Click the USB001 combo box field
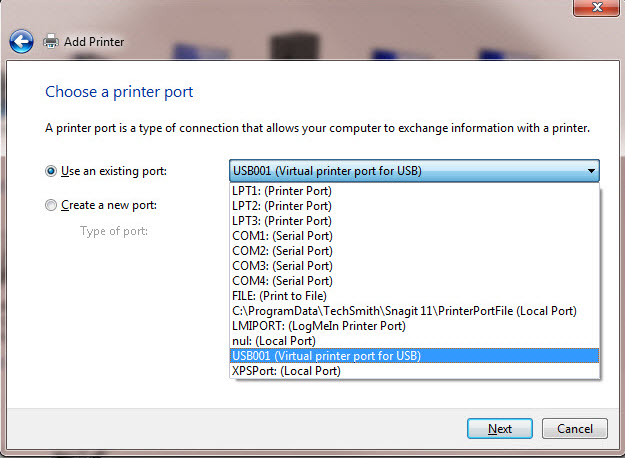The image size is (625, 458). (x=414, y=171)
